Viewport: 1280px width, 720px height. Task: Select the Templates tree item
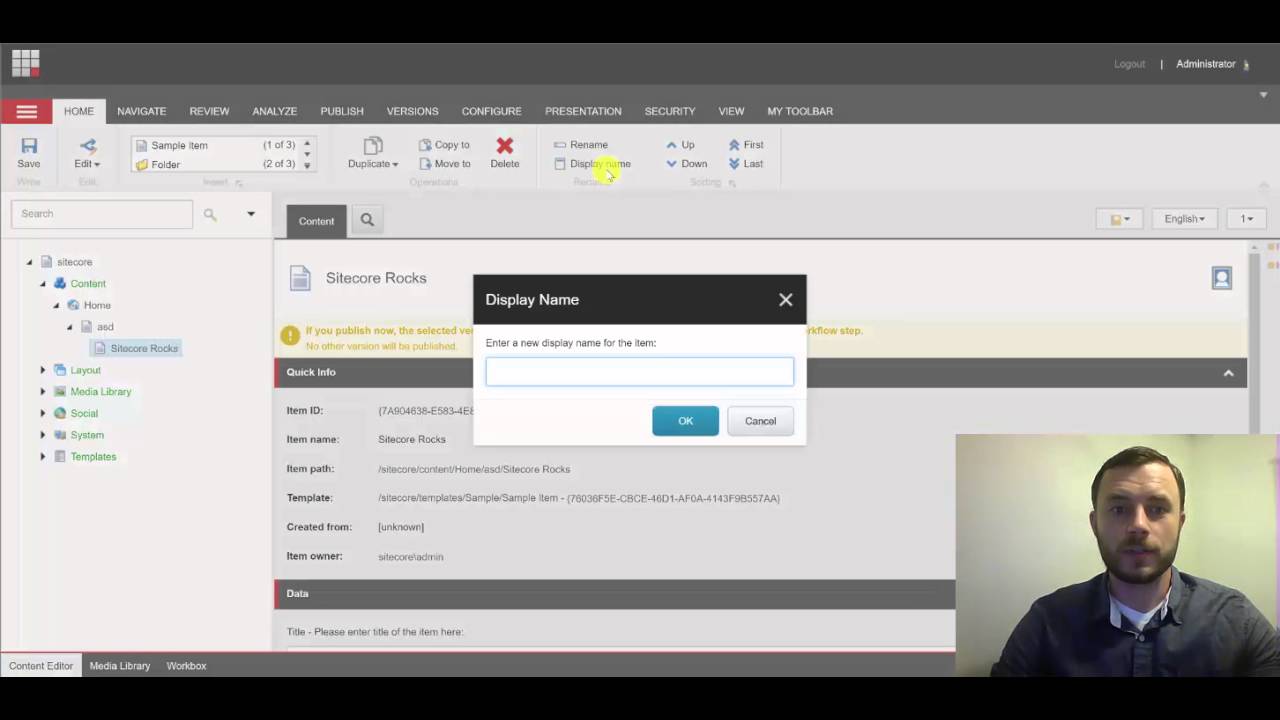click(93, 457)
